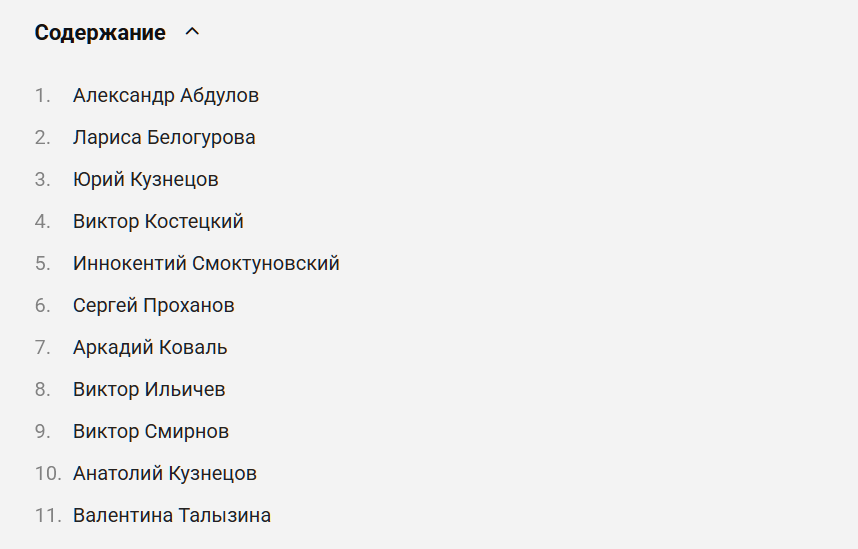Viewport: 858px width, 549px height.
Task: Click list number 5 beside Смоктуновский
Action: coord(43,263)
